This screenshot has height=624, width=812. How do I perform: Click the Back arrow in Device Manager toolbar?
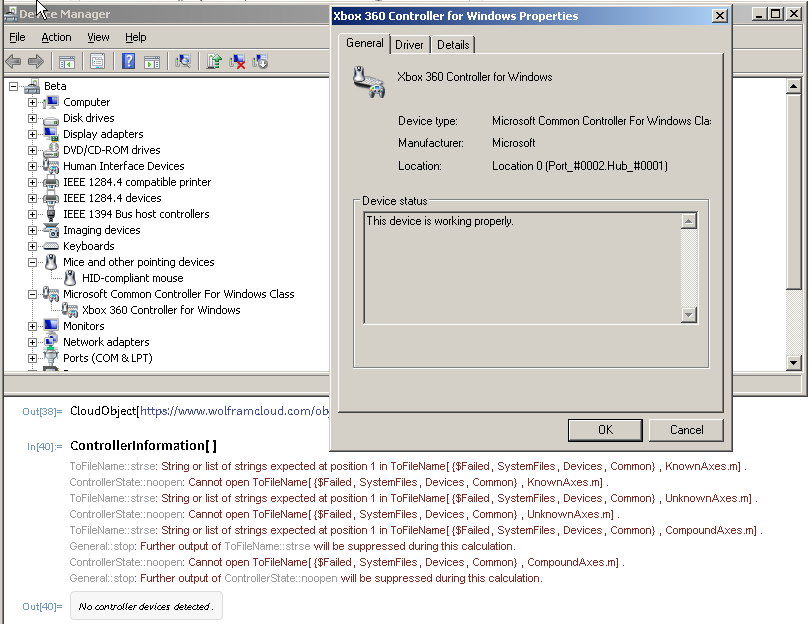click(x=13, y=62)
